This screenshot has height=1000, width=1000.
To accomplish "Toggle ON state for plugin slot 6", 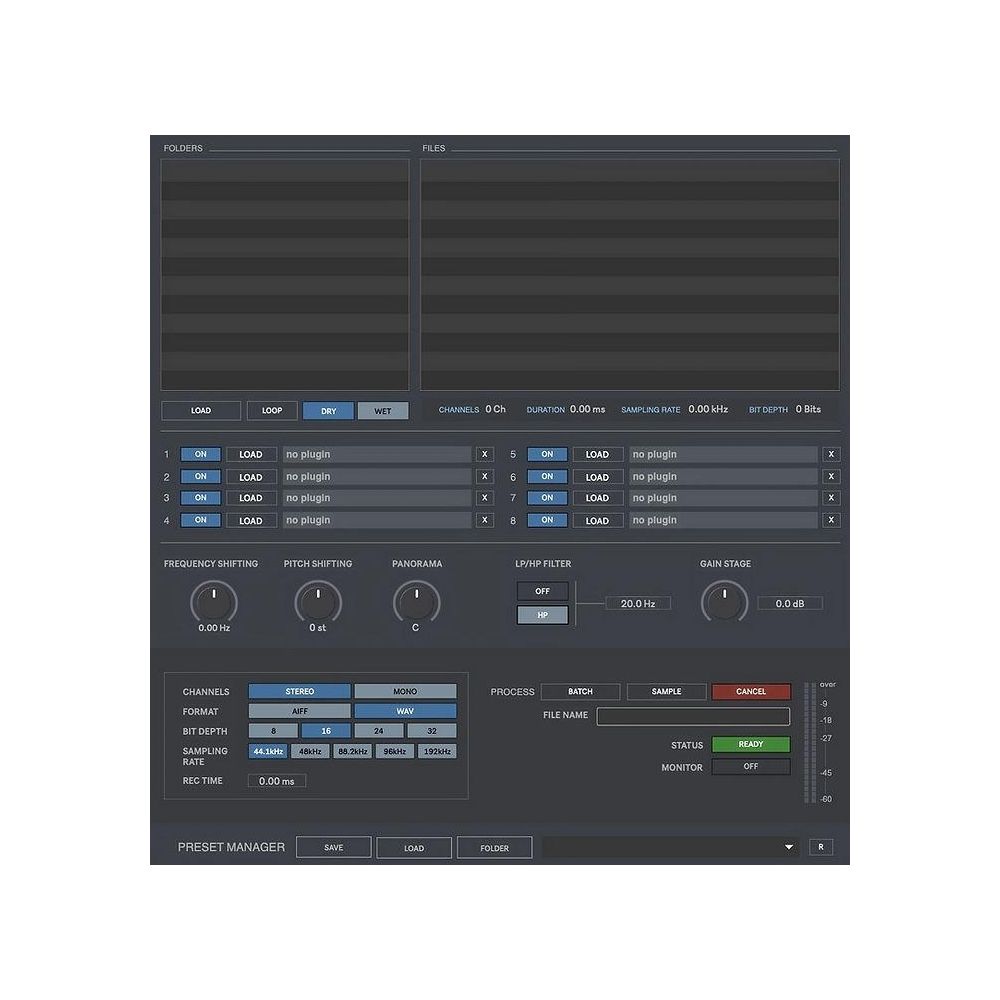I will (x=546, y=476).
